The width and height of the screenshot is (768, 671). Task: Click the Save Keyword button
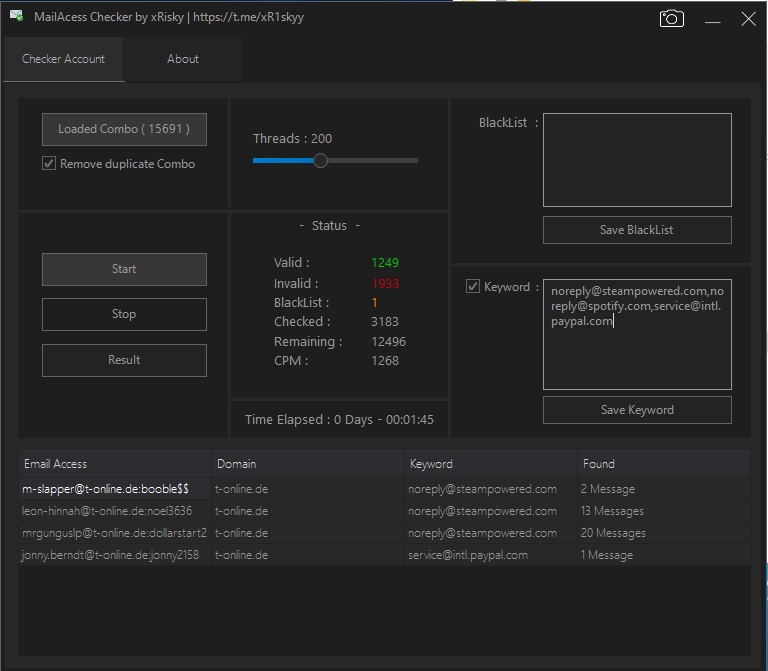(x=637, y=410)
